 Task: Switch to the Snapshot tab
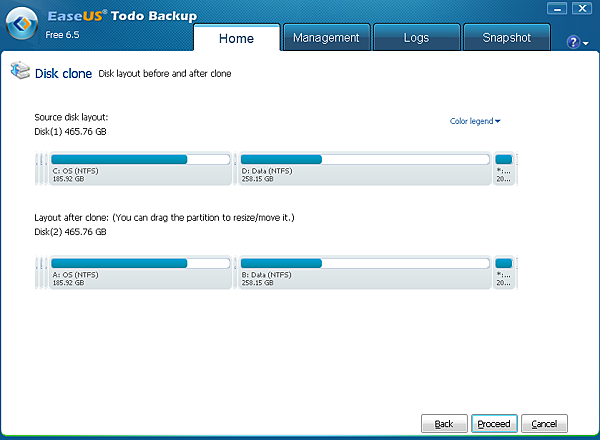pyautogui.click(x=507, y=37)
